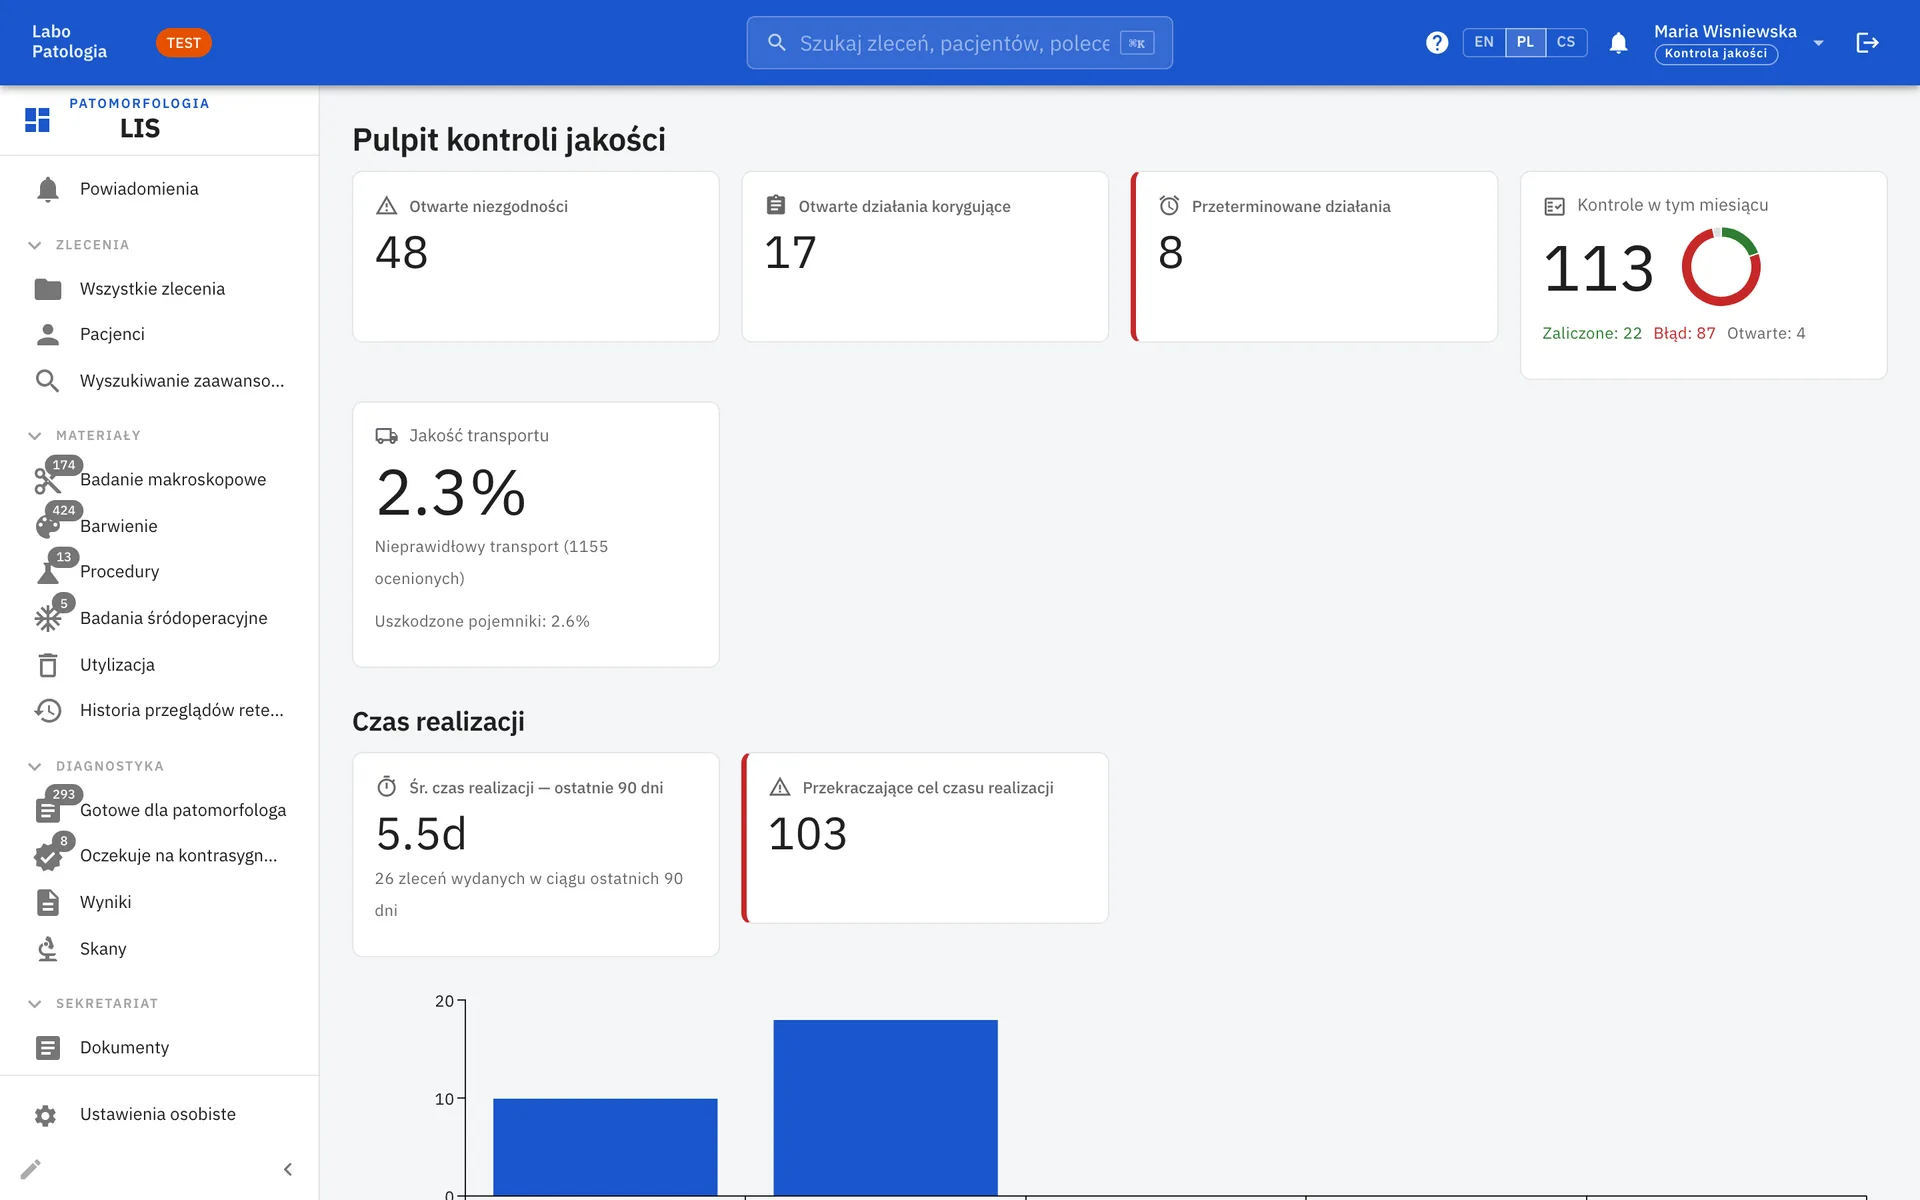Open Utylizacja trash icon

pyautogui.click(x=47, y=665)
